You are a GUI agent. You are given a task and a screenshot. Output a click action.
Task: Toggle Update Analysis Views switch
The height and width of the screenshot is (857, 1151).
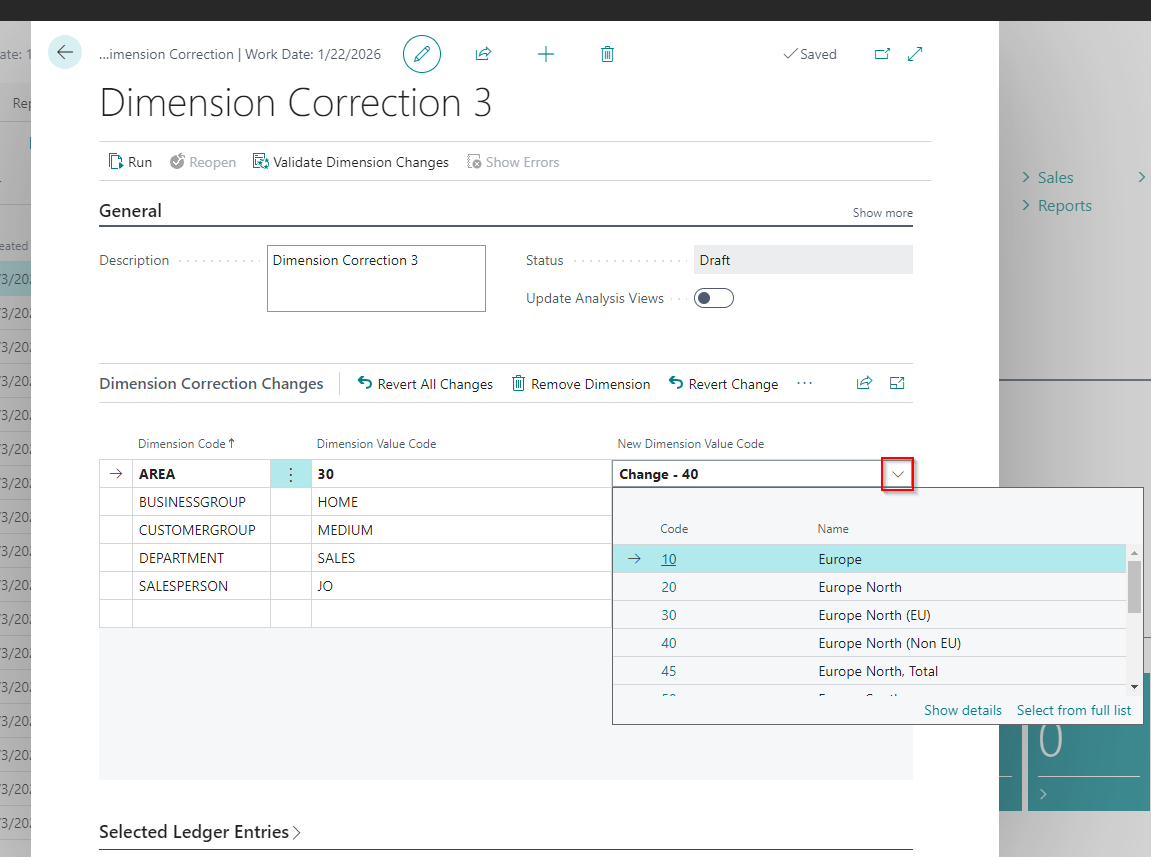pos(713,297)
